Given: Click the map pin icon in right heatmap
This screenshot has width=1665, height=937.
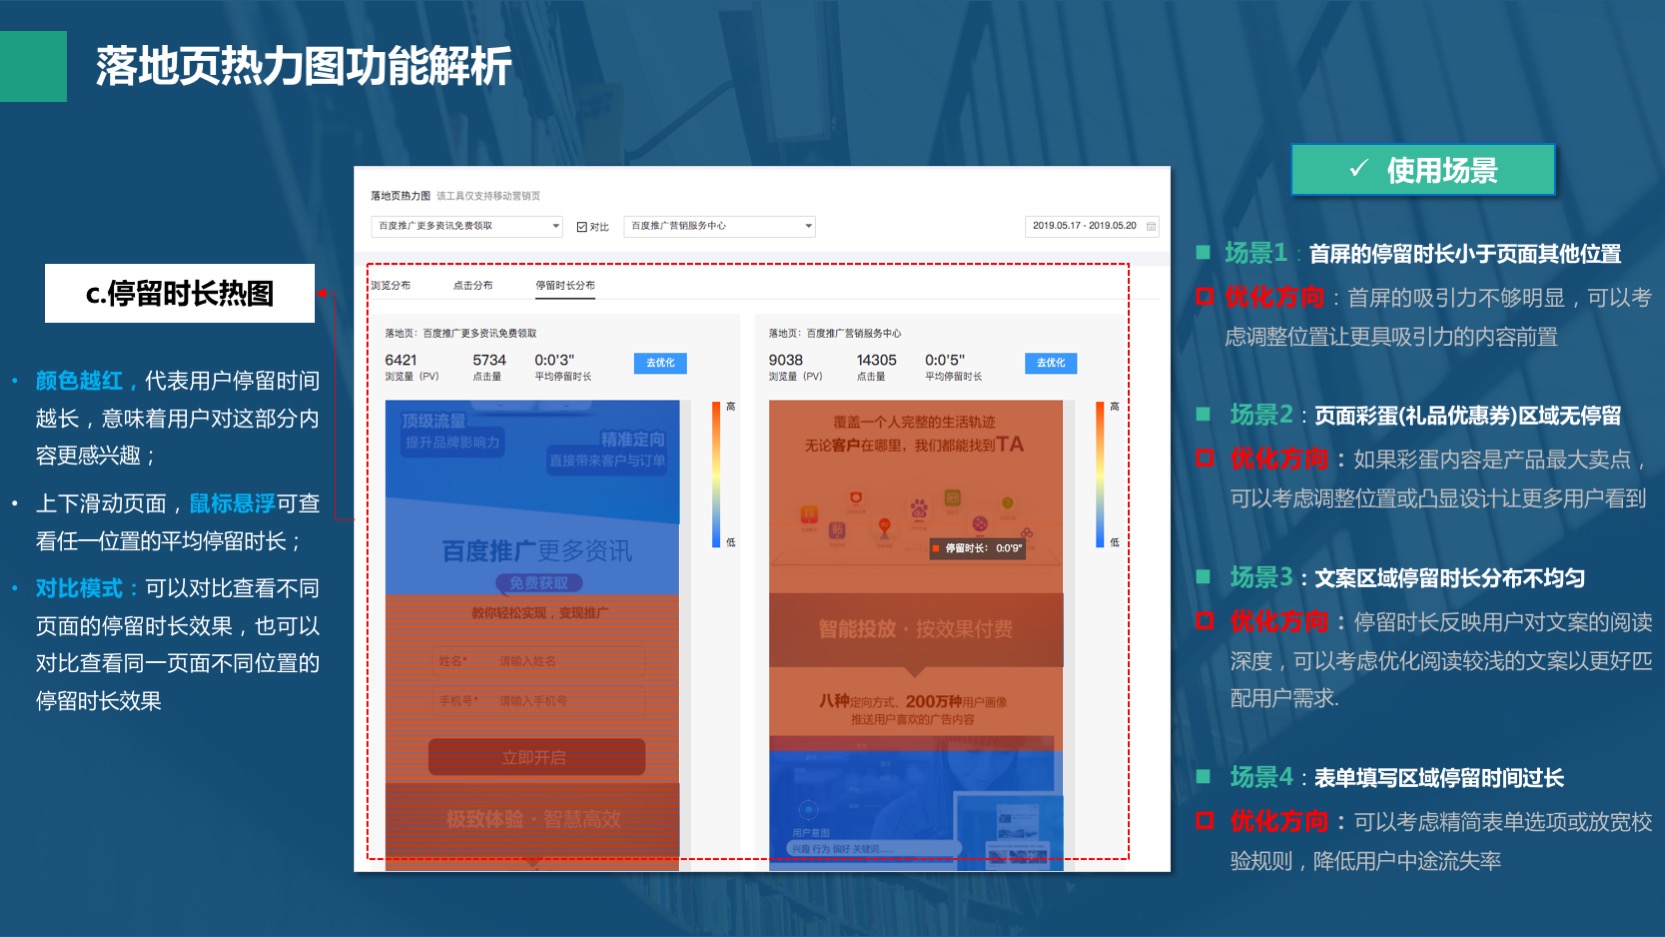Looking at the screenshot, I should (x=884, y=527).
